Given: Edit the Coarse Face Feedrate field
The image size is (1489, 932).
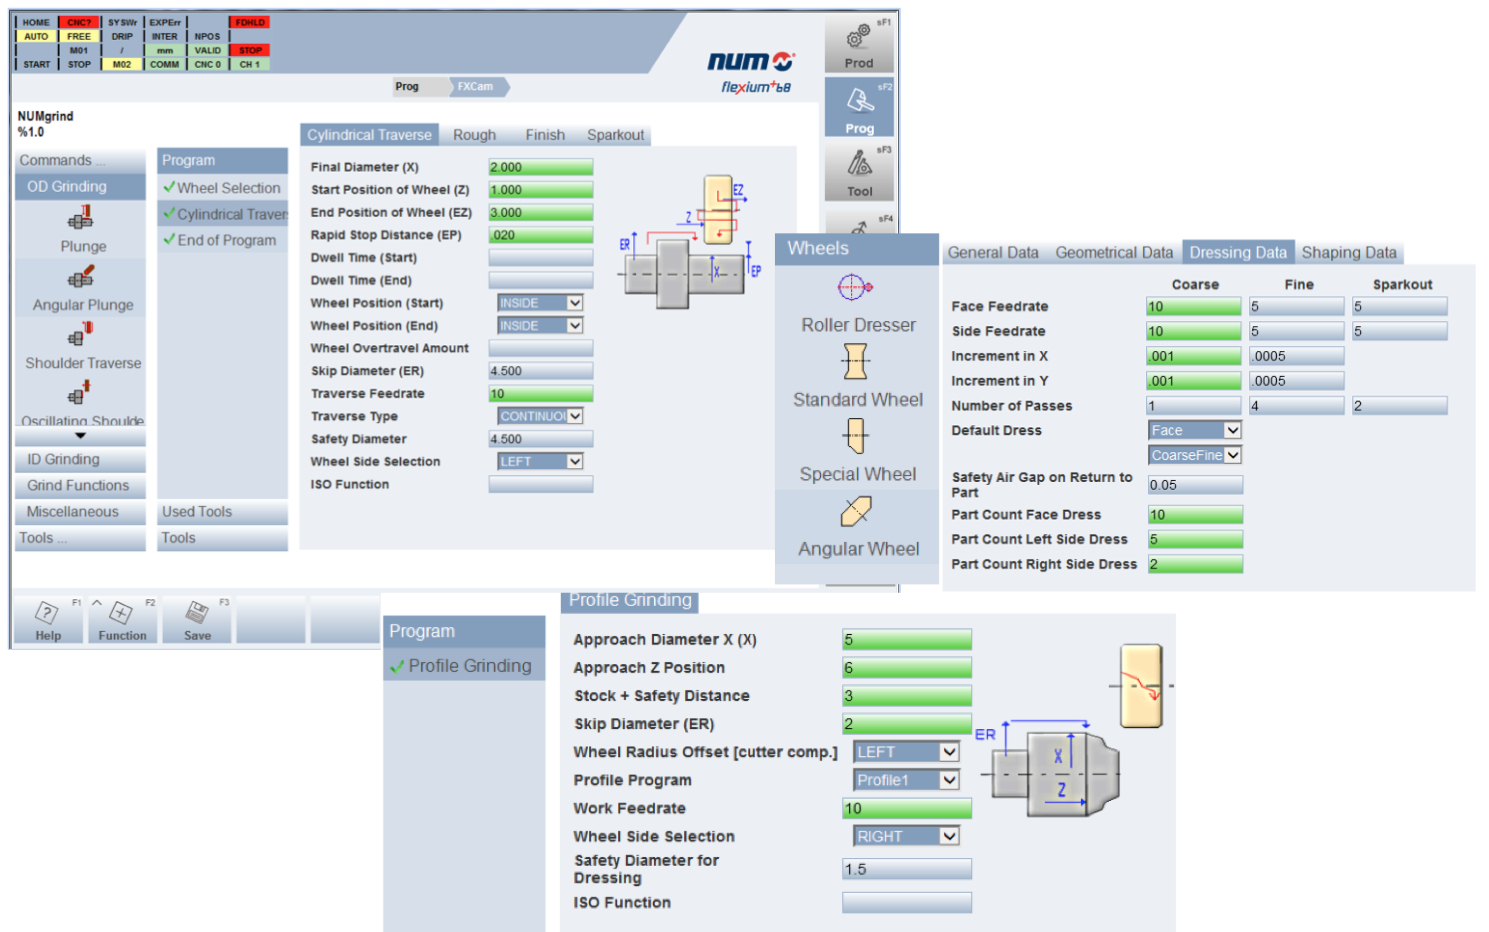Looking at the screenshot, I should [1193, 307].
